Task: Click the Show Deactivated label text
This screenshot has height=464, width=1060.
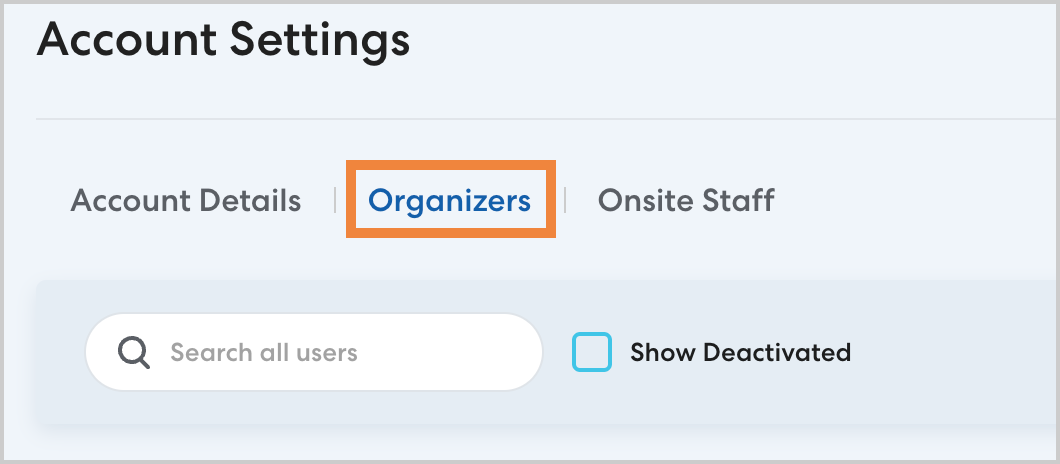Action: tap(740, 352)
